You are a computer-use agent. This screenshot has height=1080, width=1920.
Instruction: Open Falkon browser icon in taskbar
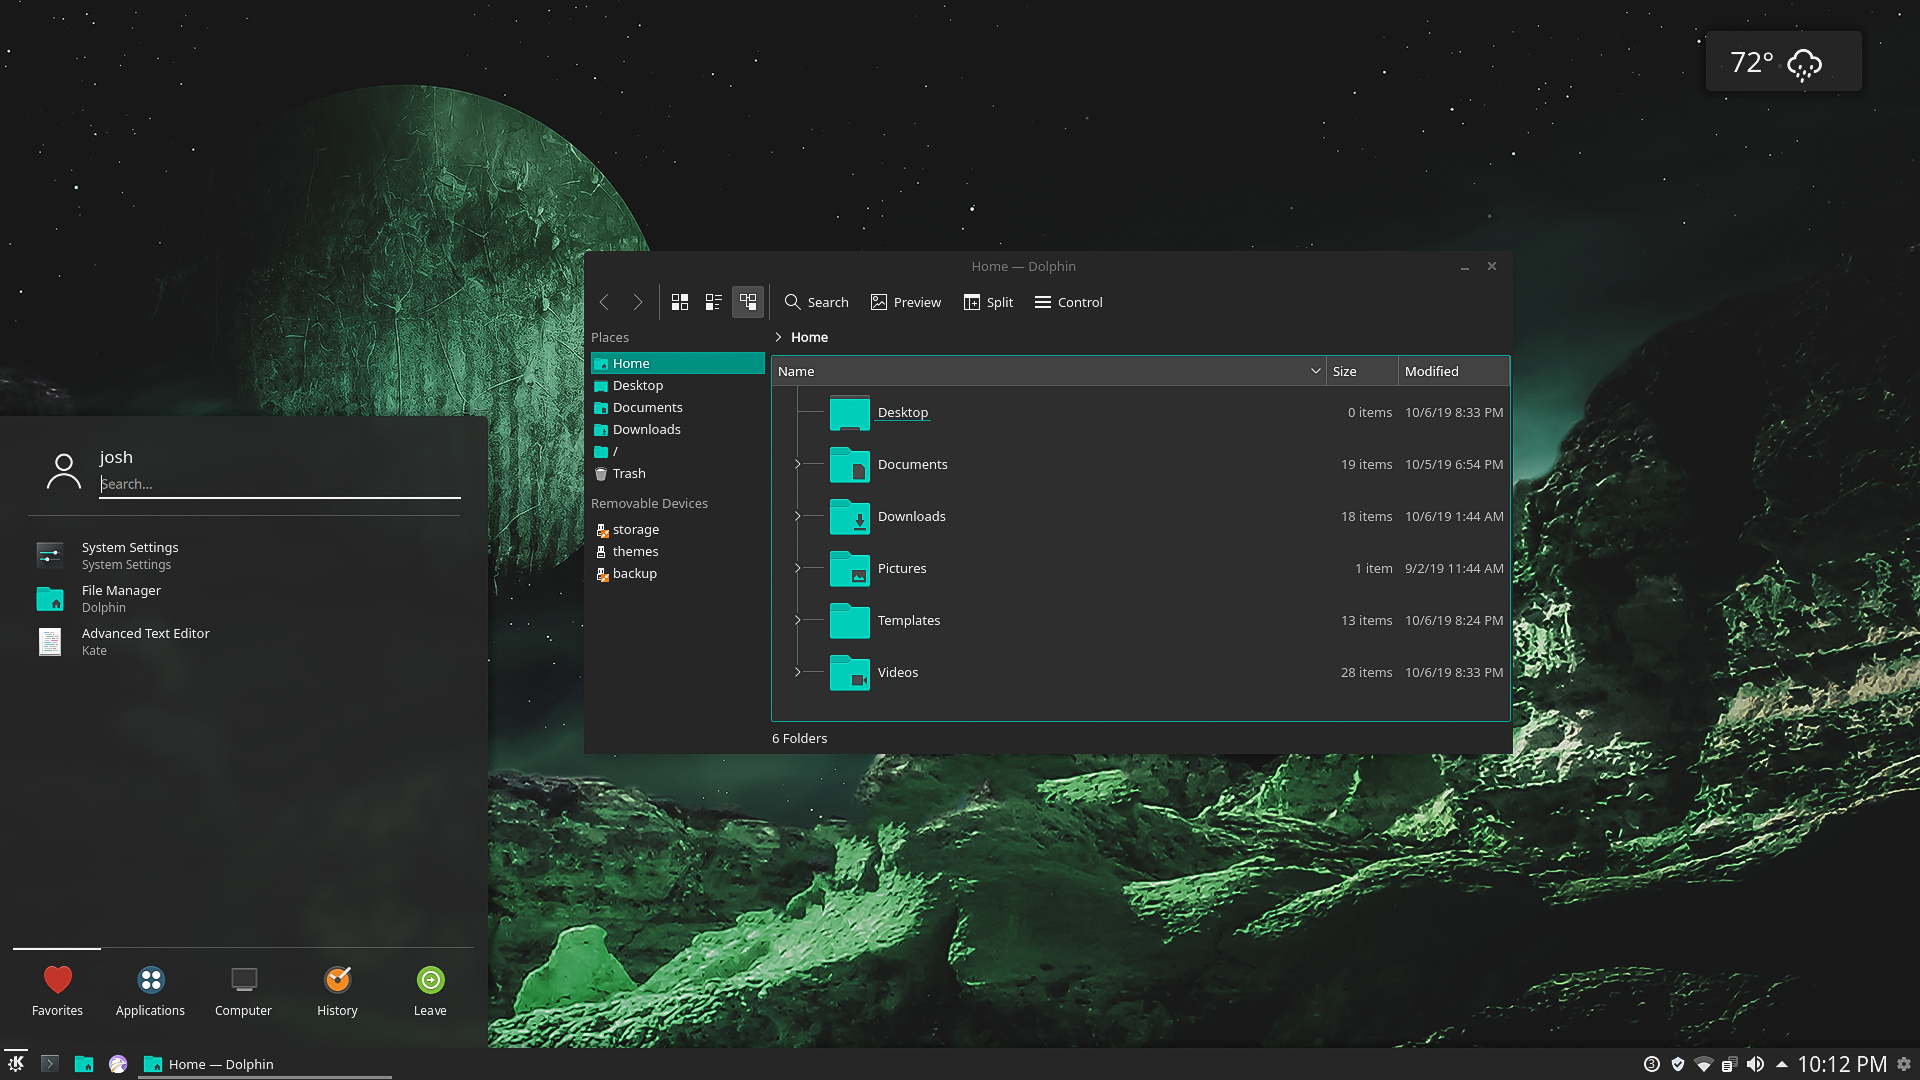[x=118, y=1064]
